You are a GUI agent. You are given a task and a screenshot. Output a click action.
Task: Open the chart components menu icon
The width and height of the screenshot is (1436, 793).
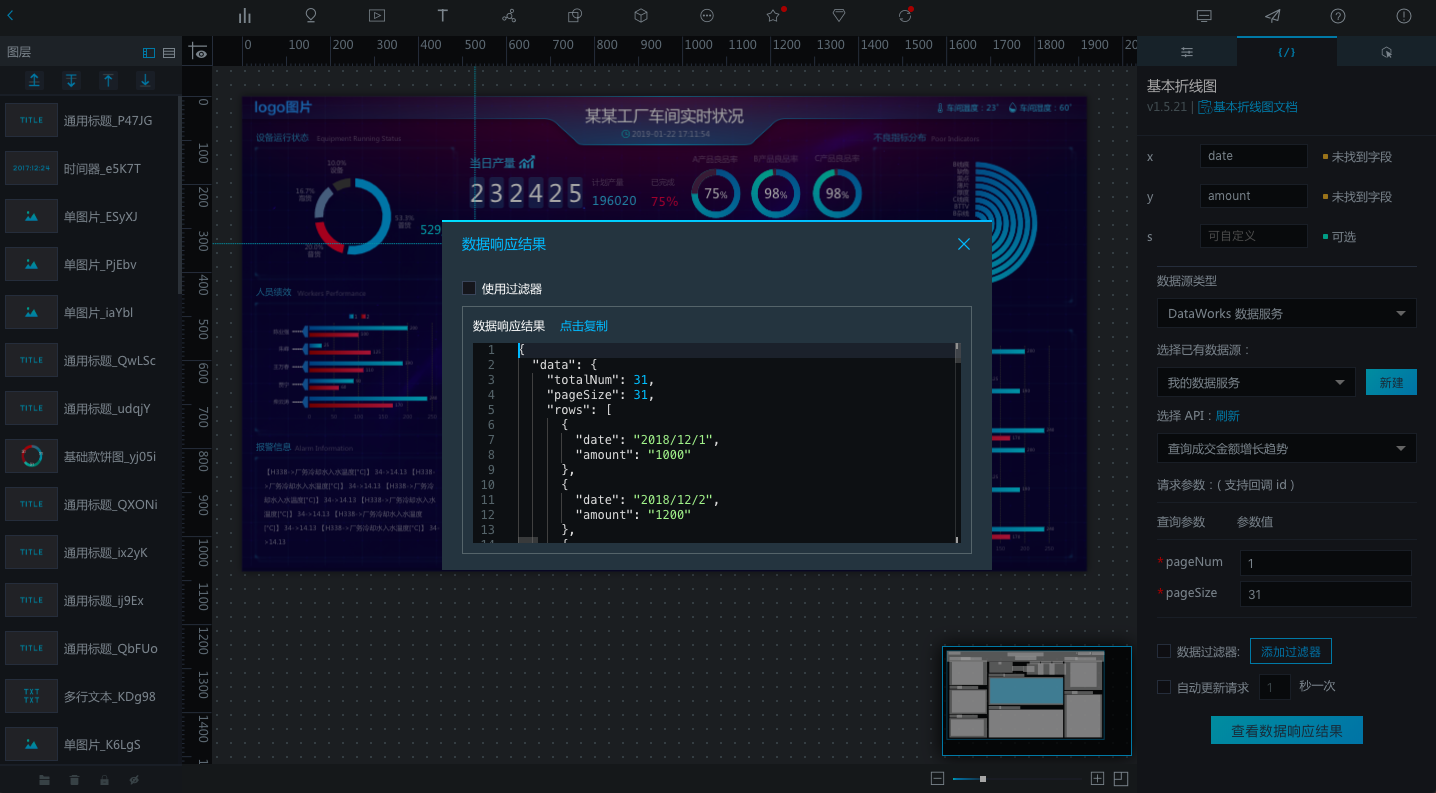(245, 16)
